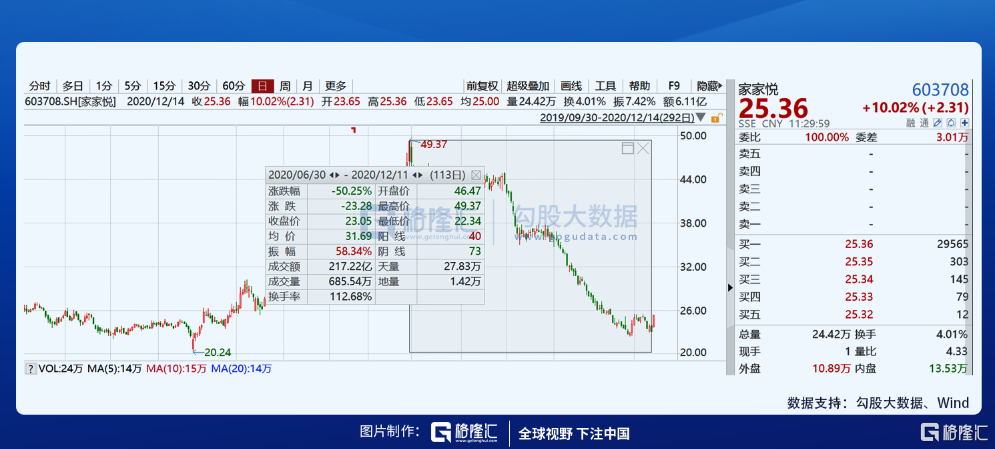Open the 更多 more periods menu
This screenshot has width=995, height=449.
click(x=336, y=86)
